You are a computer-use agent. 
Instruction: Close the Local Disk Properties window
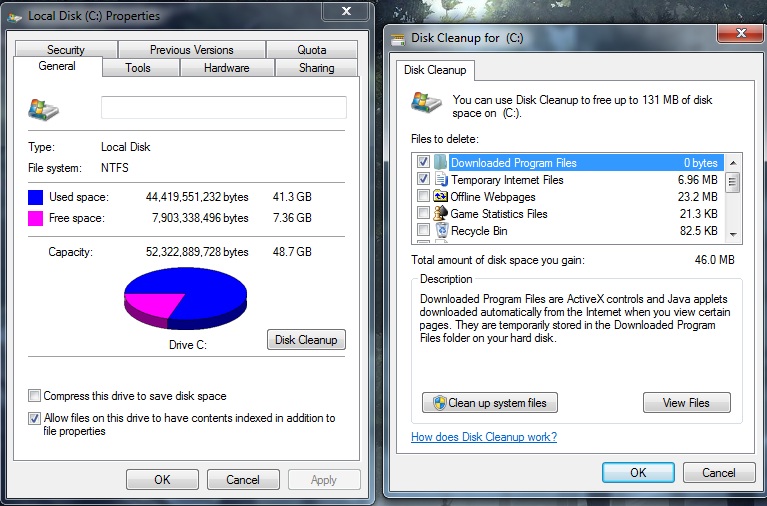346,11
